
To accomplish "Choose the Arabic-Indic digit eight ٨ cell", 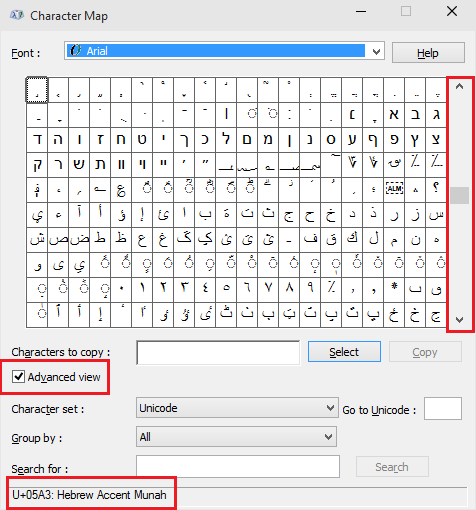I will (x=289, y=290).
